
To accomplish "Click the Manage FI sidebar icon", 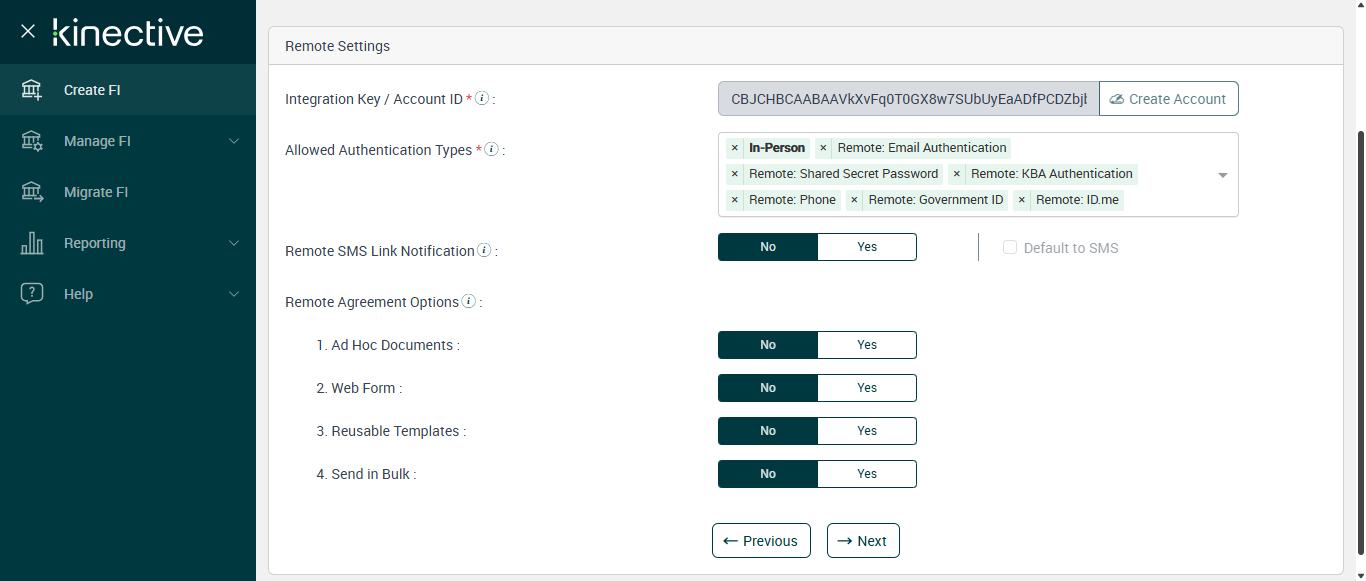I will [32, 141].
